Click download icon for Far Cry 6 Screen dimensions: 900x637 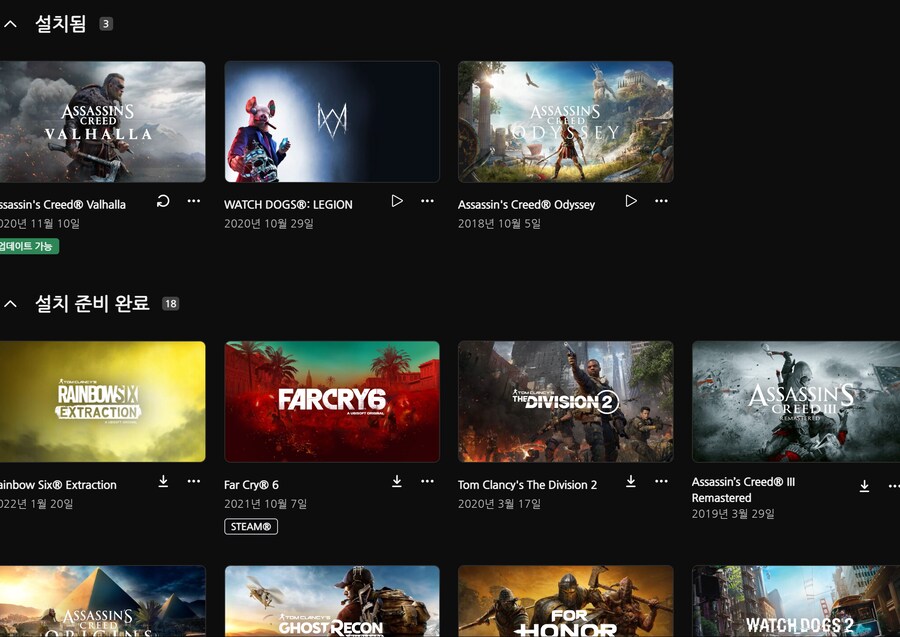pos(397,481)
